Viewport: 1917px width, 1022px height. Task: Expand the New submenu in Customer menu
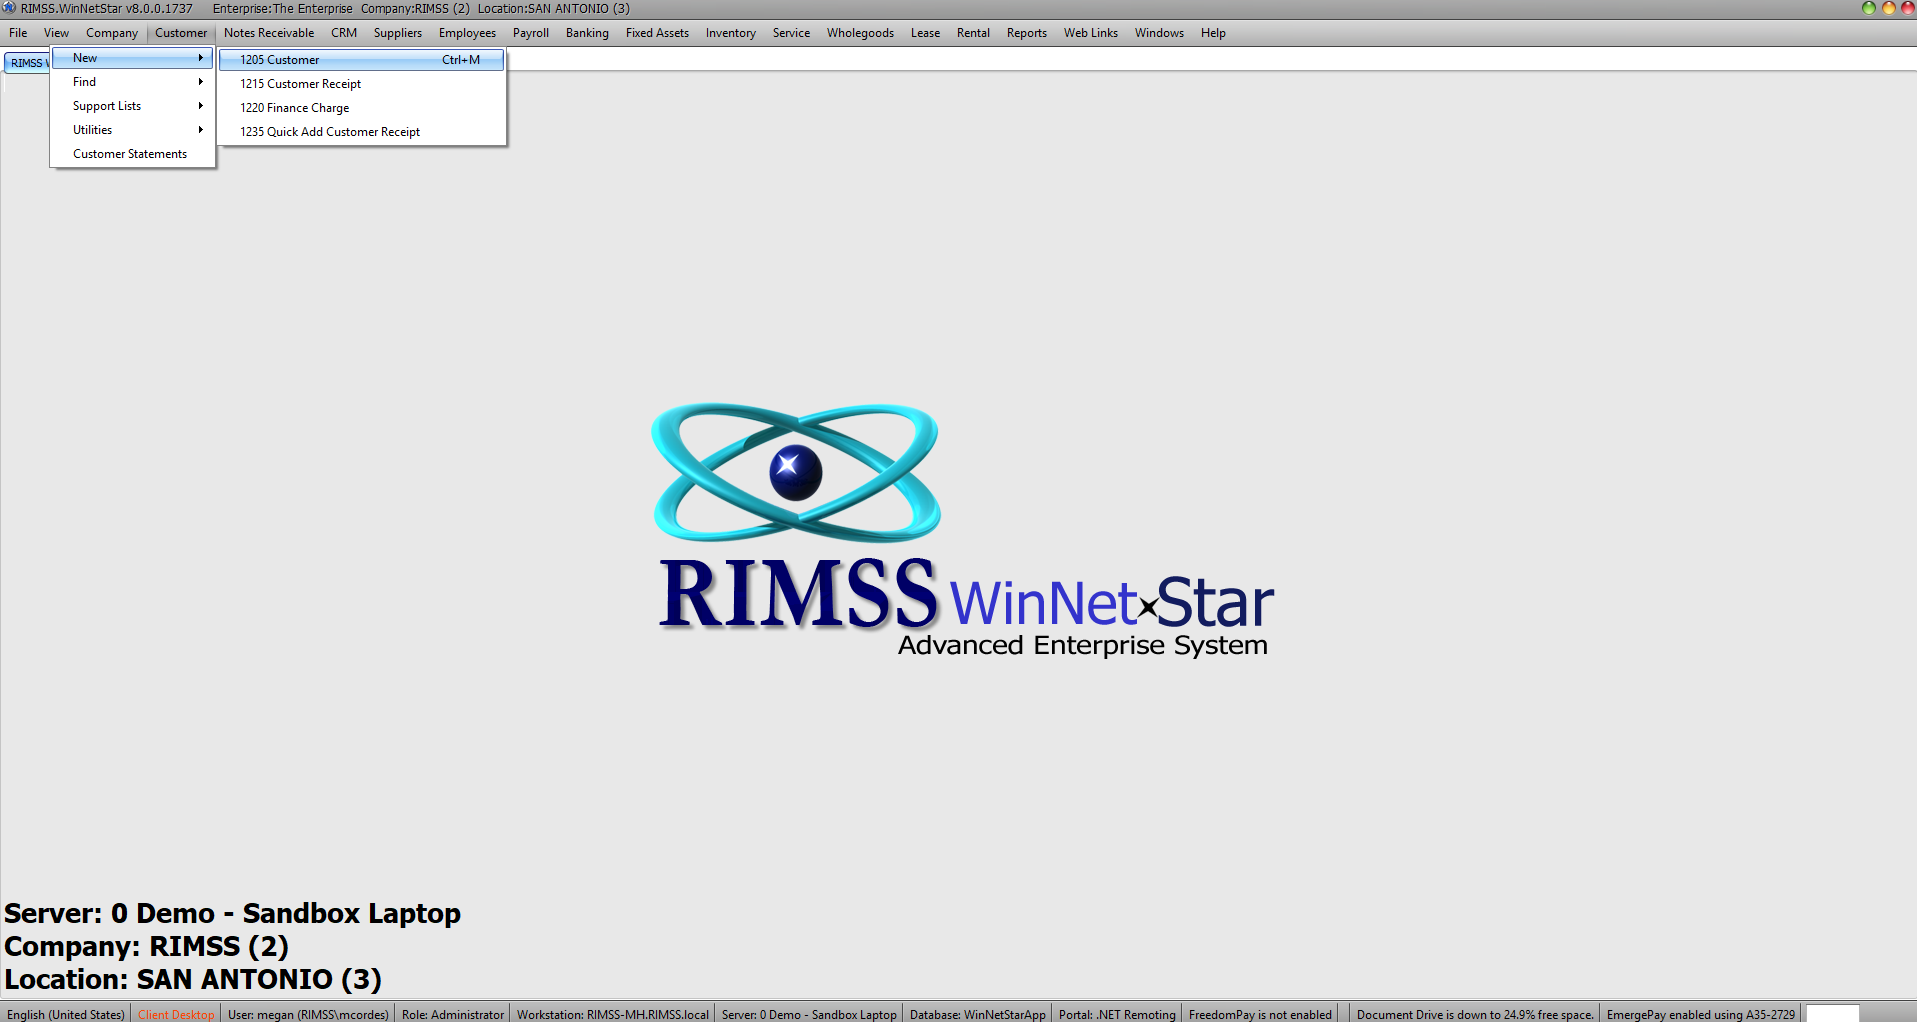132,58
